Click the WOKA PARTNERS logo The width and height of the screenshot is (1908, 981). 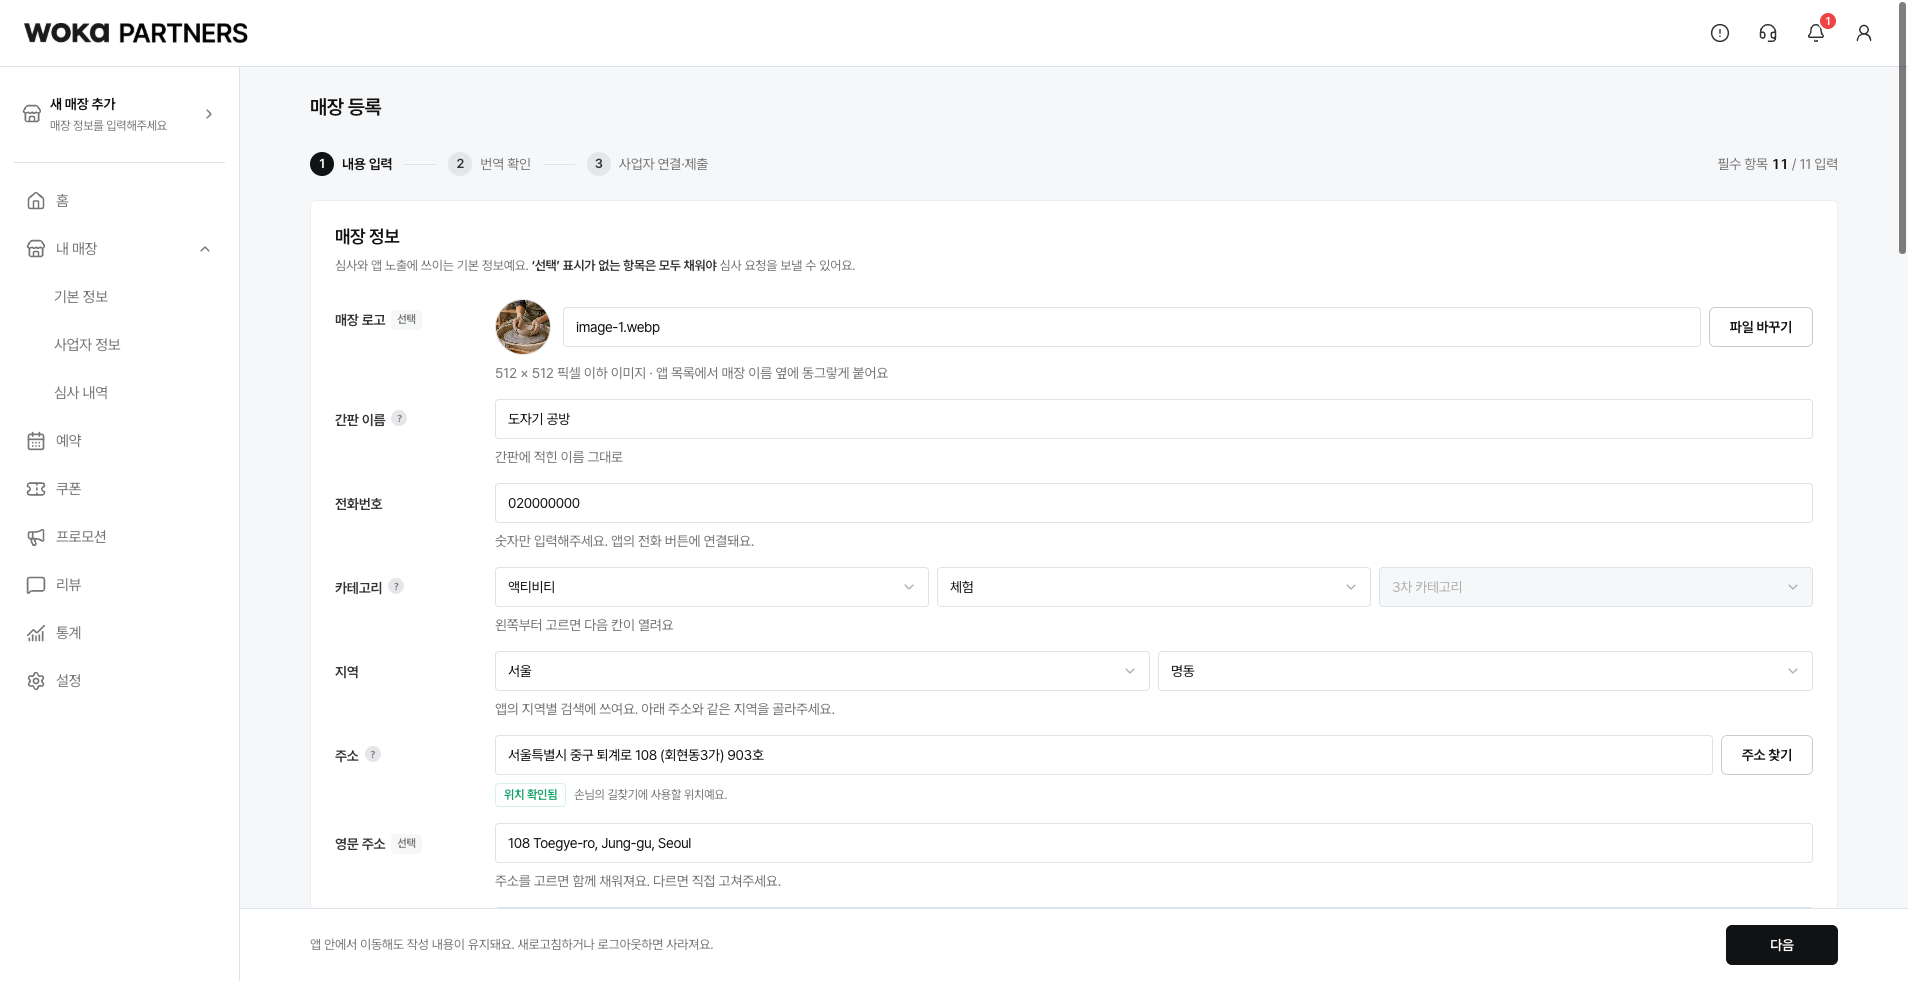coord(136,33)
